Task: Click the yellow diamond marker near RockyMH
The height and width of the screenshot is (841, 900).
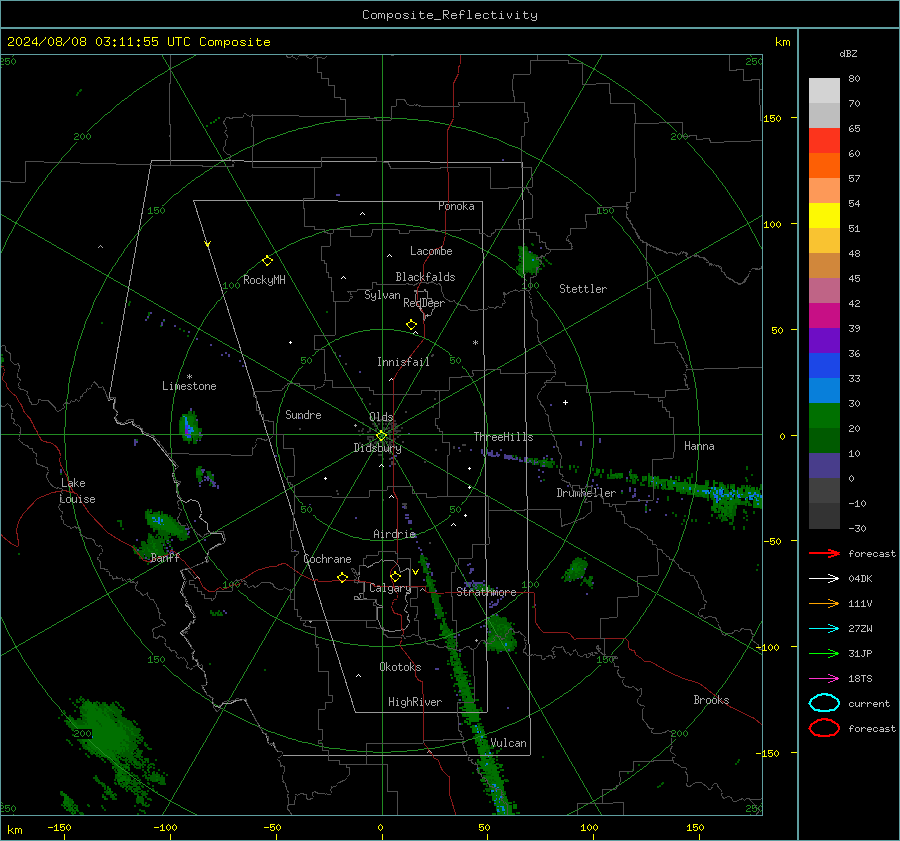Action: 267,261
